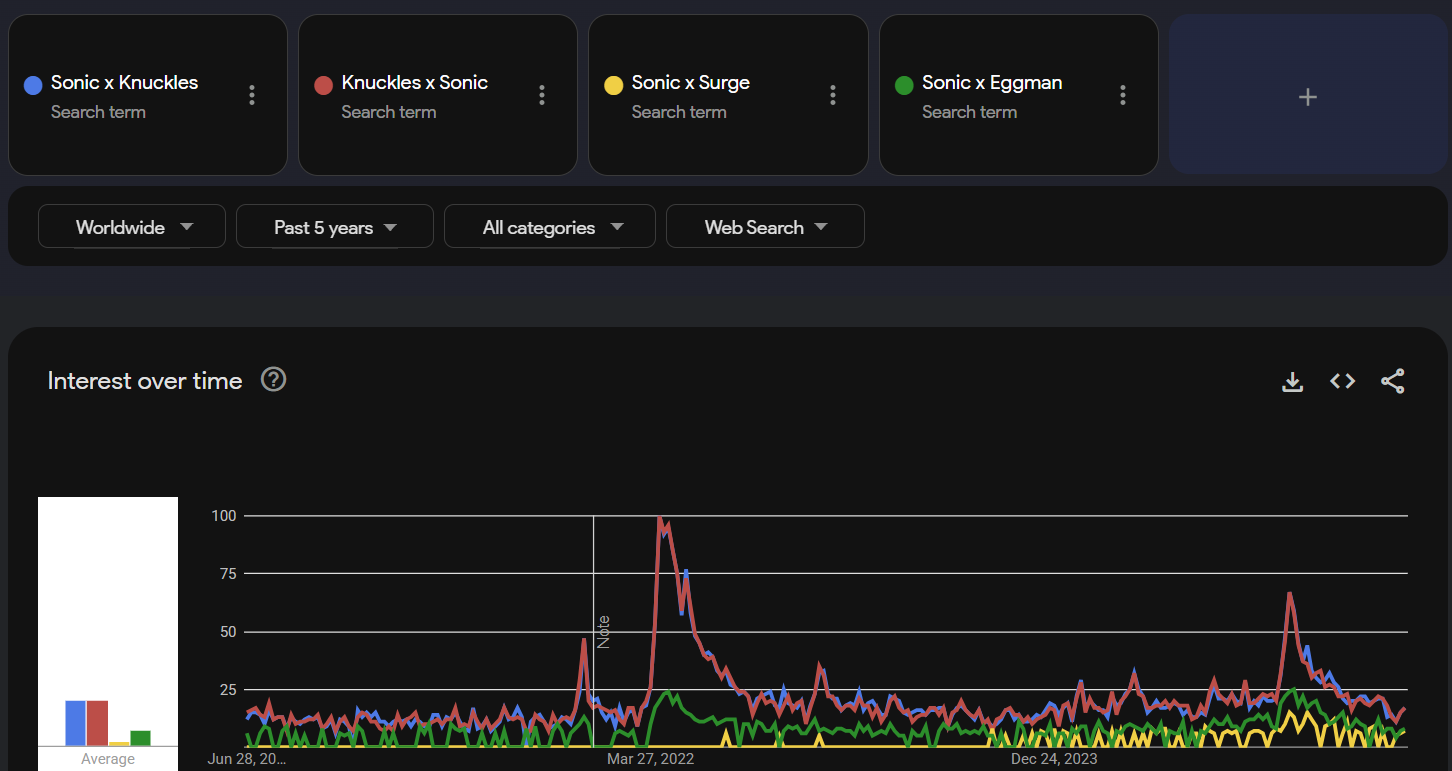Open options menu for Sonic x Eggman term
Screen dimensions: 1452x771
(x=1123, y=95)
